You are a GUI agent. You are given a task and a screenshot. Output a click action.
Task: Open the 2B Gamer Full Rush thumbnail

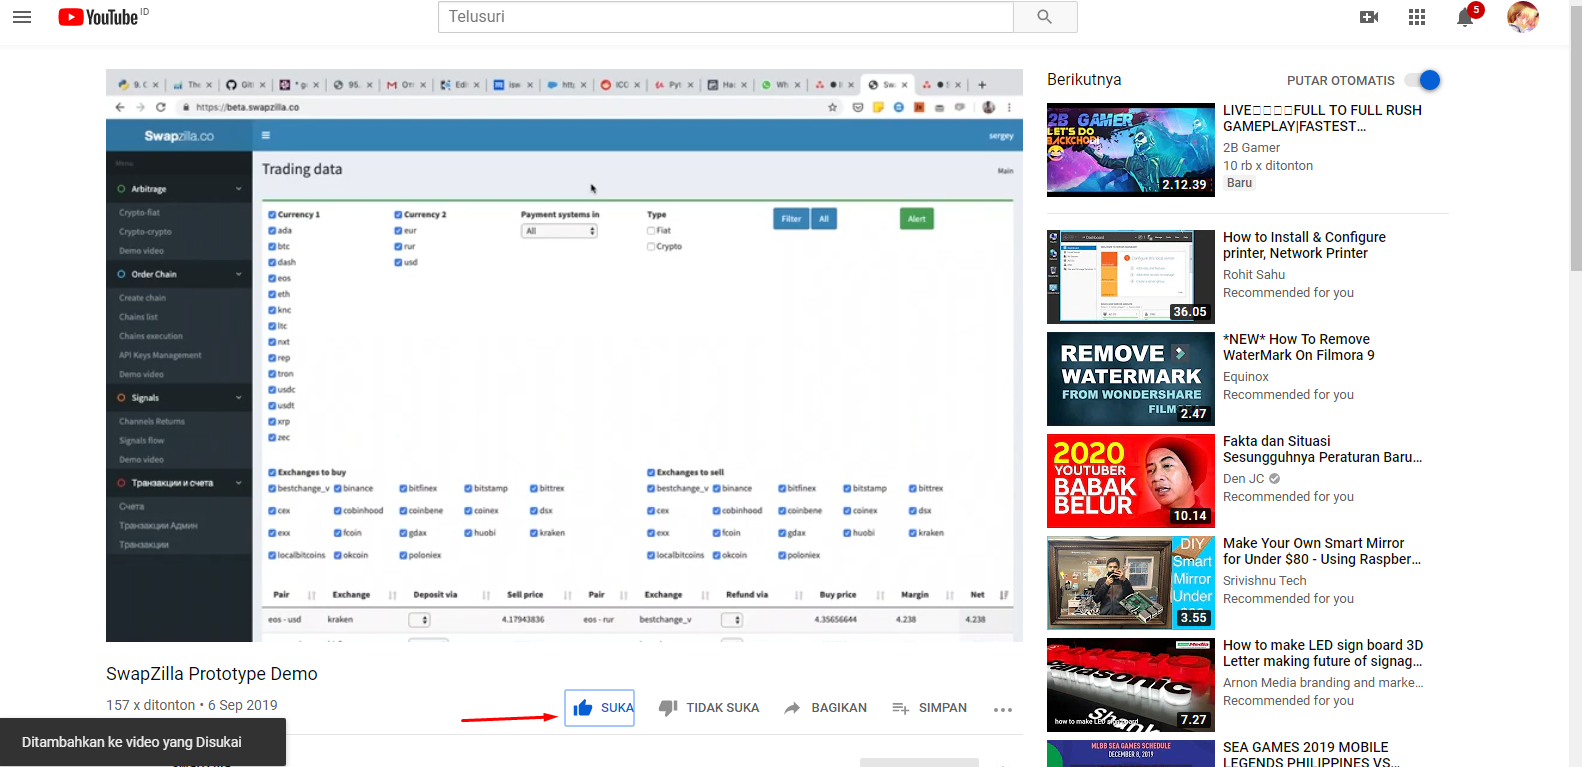tap(1131, 150)
